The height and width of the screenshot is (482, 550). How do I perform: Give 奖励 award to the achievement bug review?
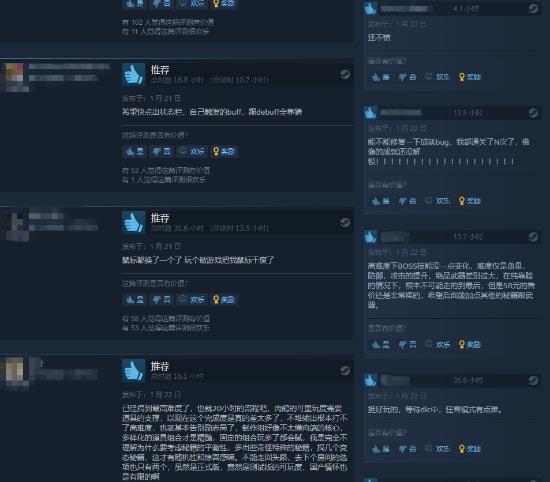click(x=470, y=201)
